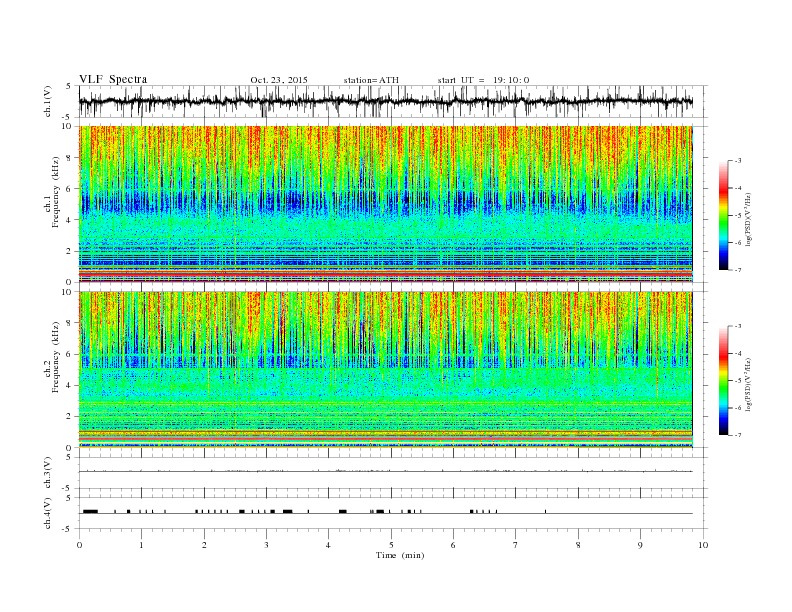Click time axis tick label "1"

[x=141, y=545]
